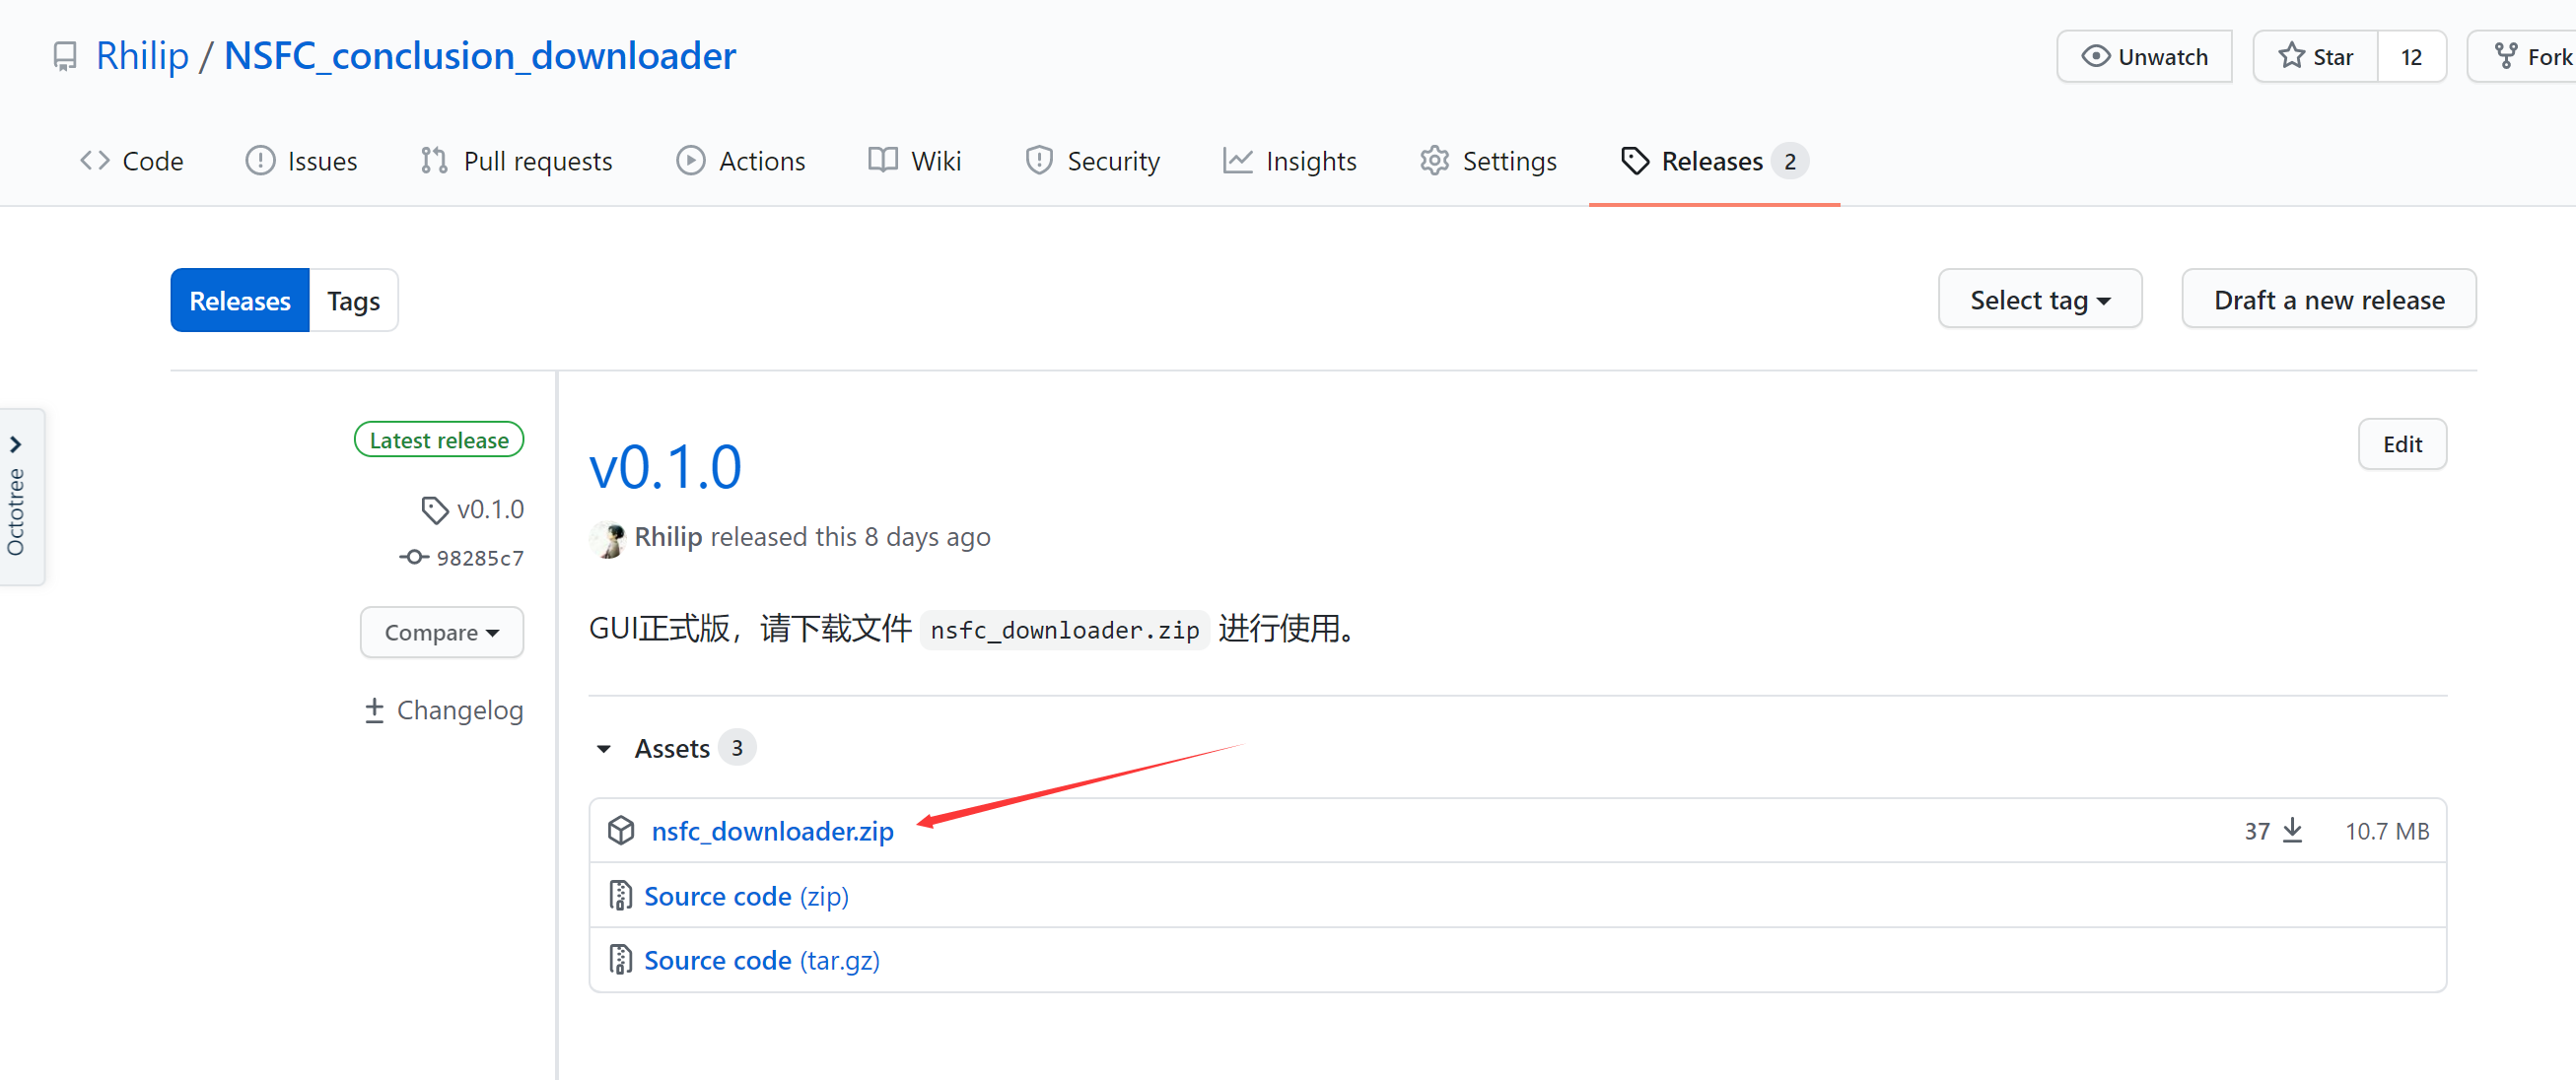2576x1080 pixels.
Task: Open the Insights tab
Action: click(x=1289, y=161)
